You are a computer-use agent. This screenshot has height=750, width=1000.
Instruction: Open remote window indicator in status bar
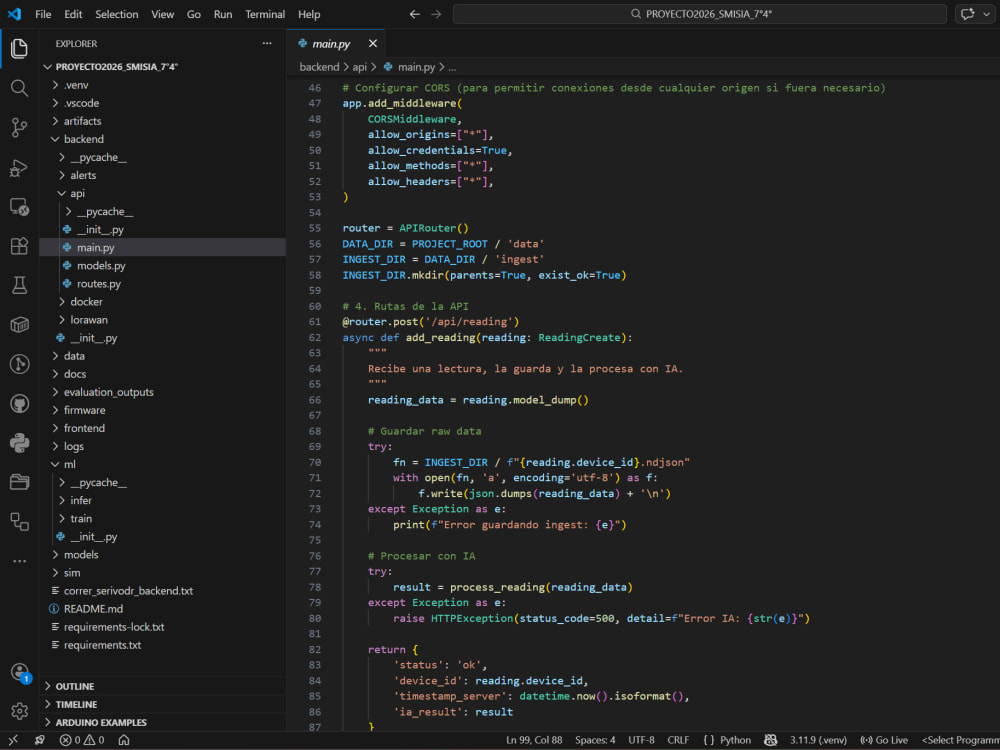point(13,740)
